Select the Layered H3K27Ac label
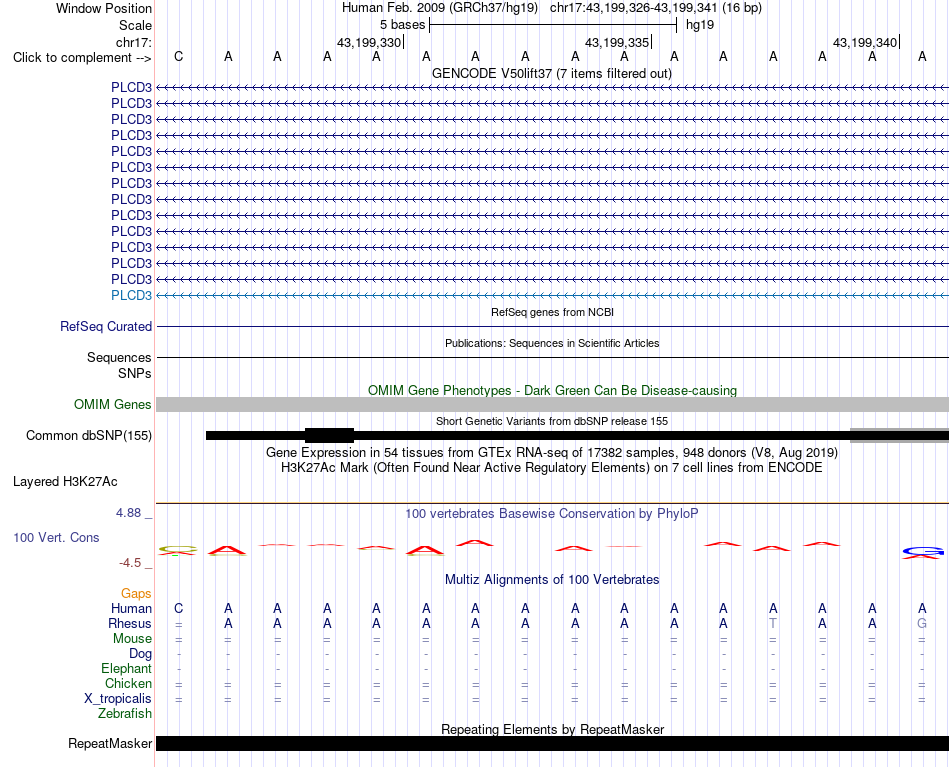Image resolution: width=950 pixels, height=767 pixels. [65, 482]
